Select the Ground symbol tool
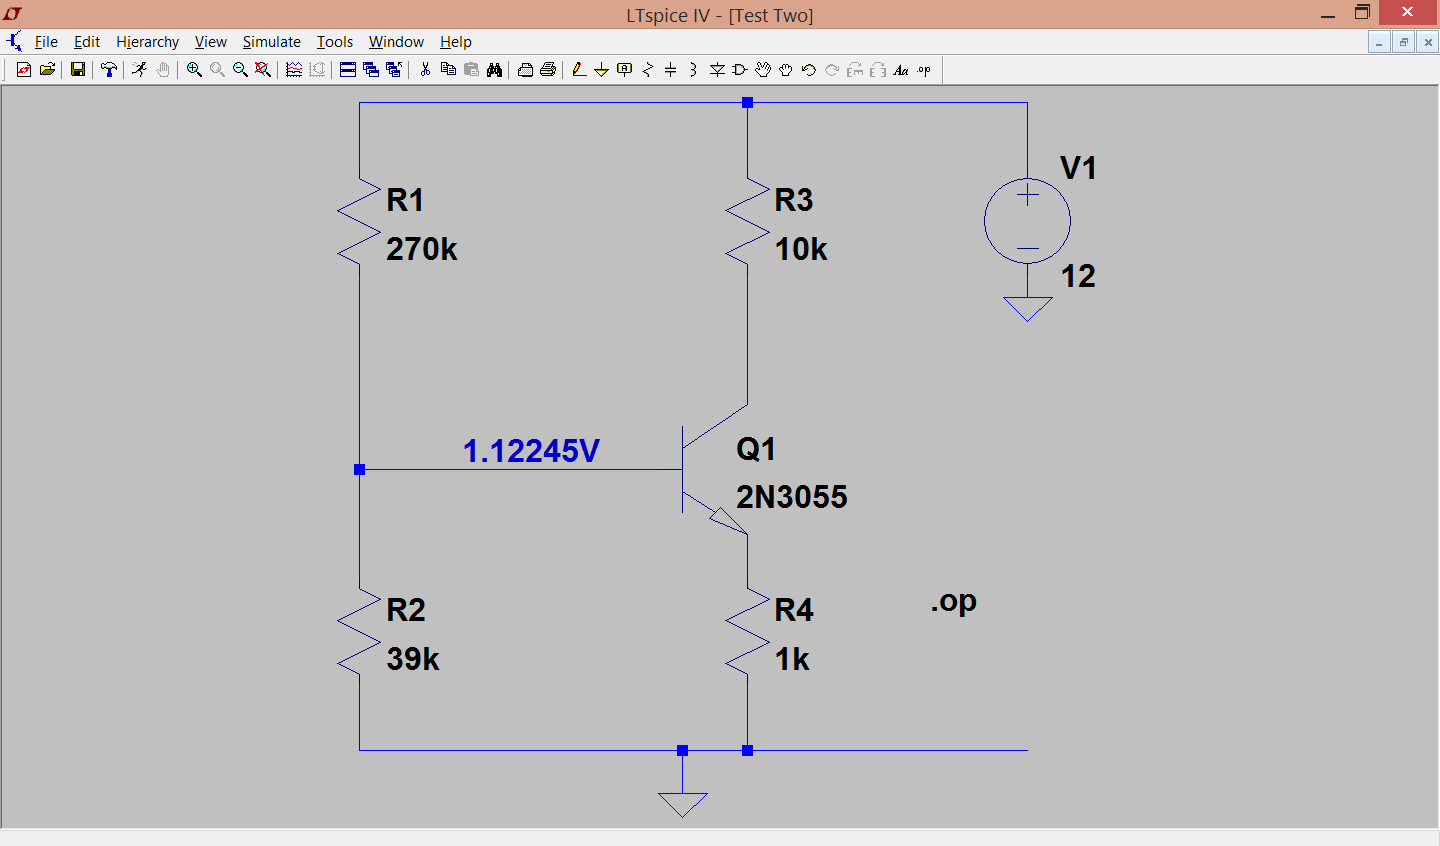Screen dimensions: 1440x846 tap(601, 69)
